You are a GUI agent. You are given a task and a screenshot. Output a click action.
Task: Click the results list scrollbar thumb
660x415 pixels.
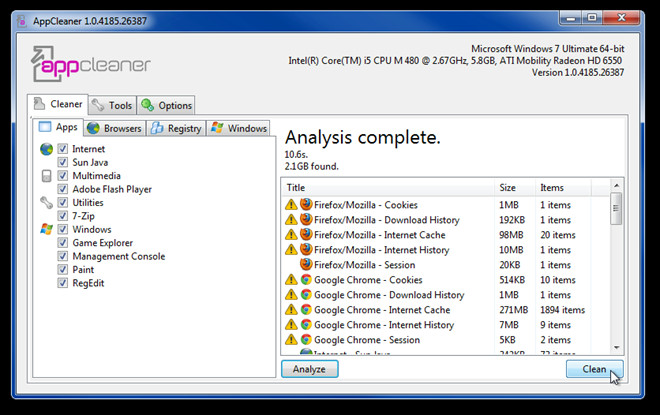pos(616,208)
